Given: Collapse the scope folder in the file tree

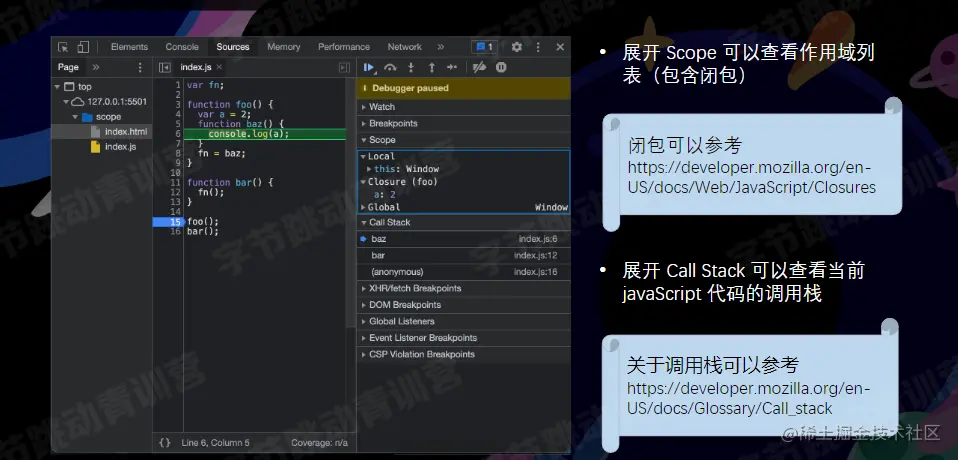Looking at the screenshot, I should (x=75, y=117).
